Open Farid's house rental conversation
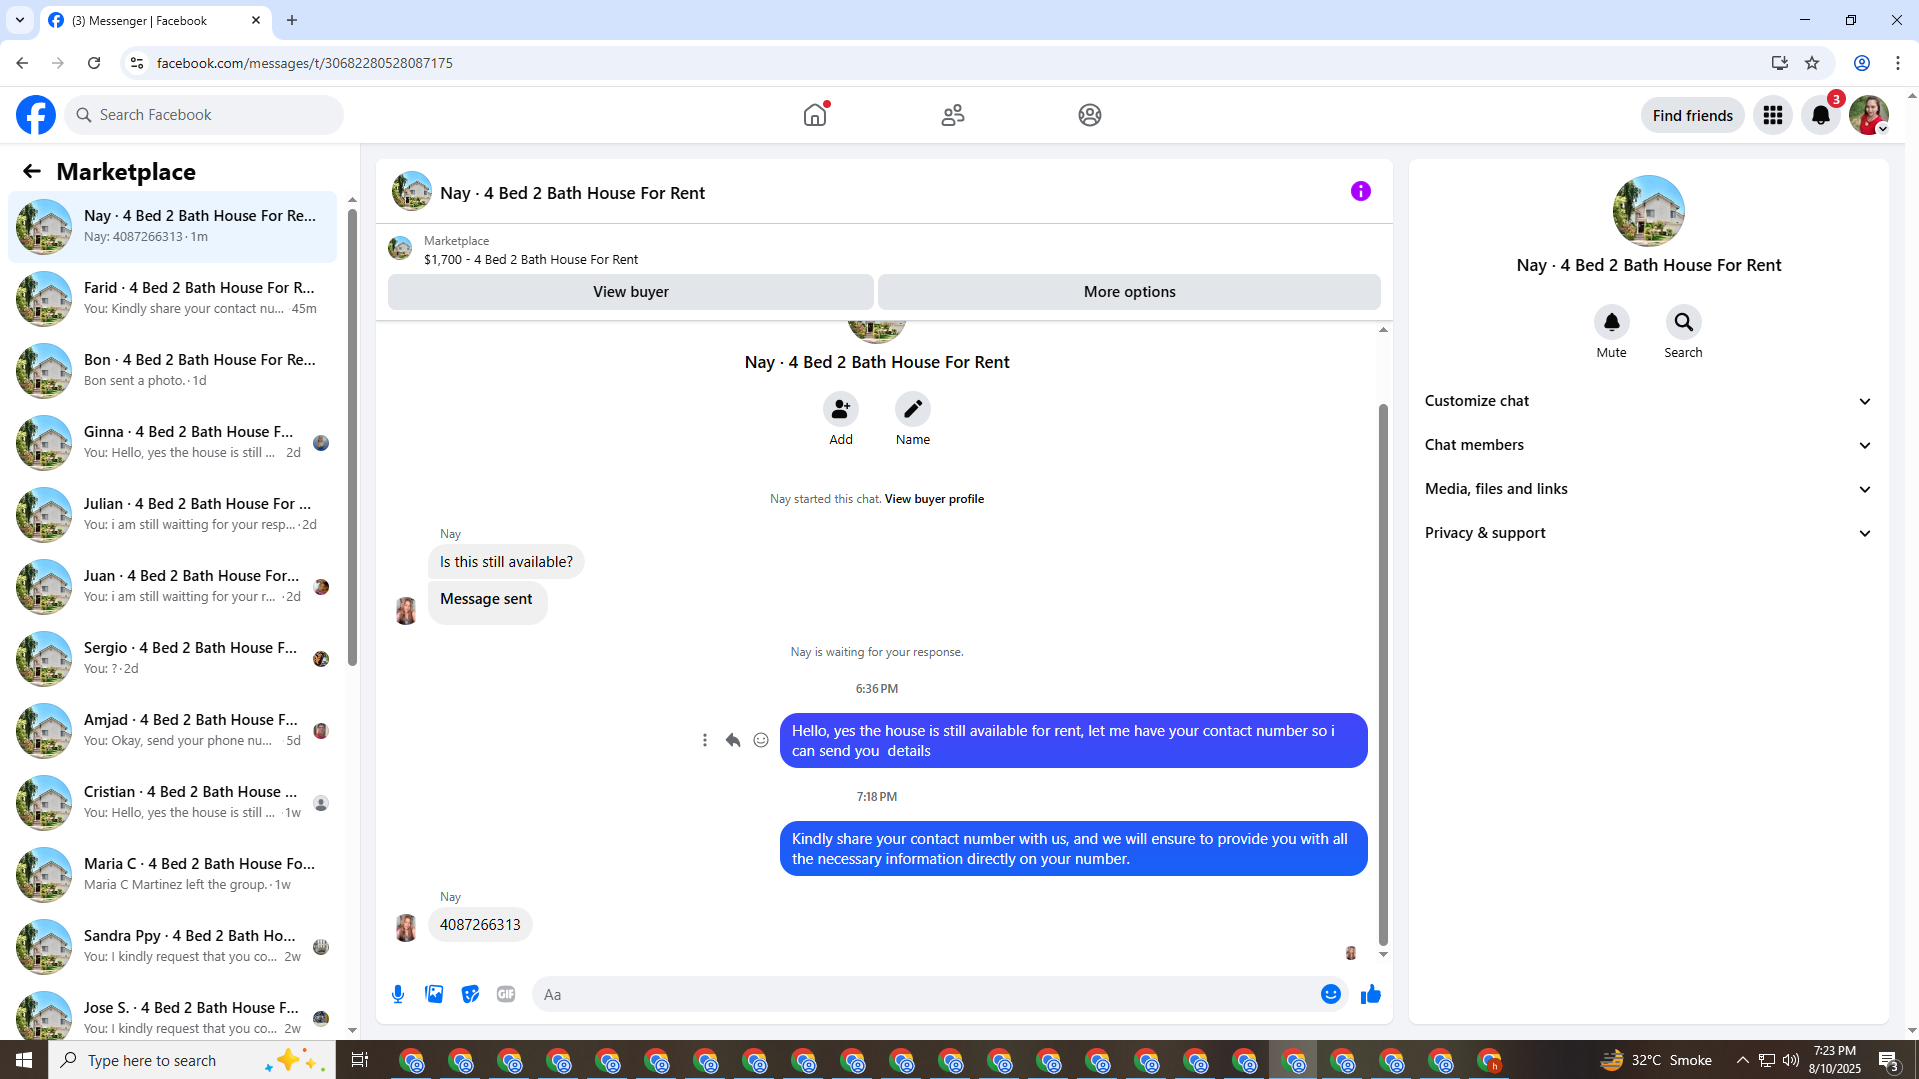Screen dimensions: 1919x1079 pyautogui.click(x=172, y=298)
